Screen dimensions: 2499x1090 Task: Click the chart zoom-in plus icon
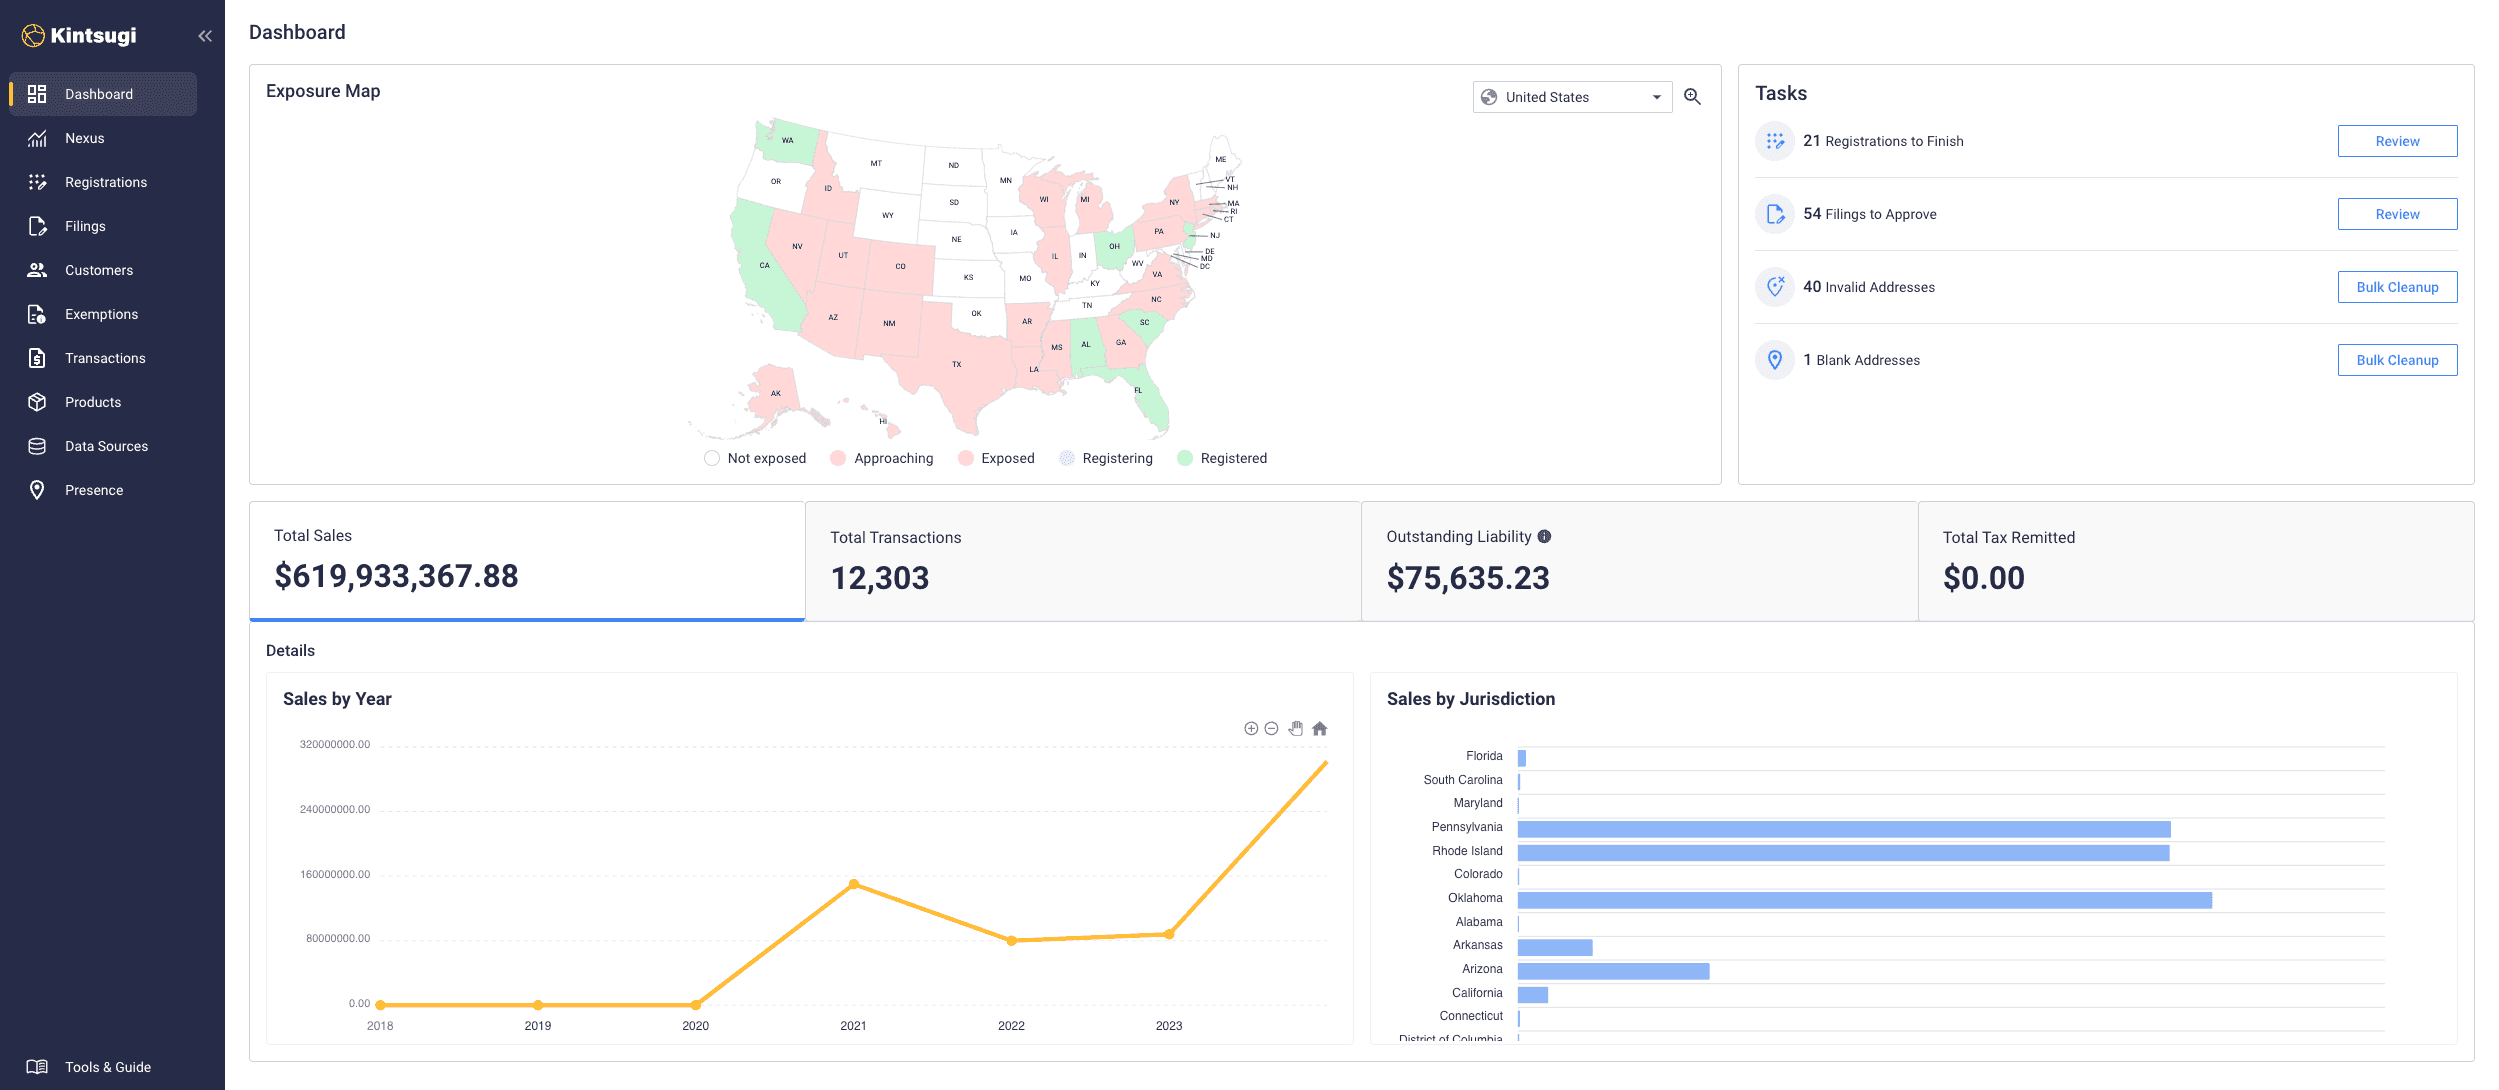(x=1251, y=729)
